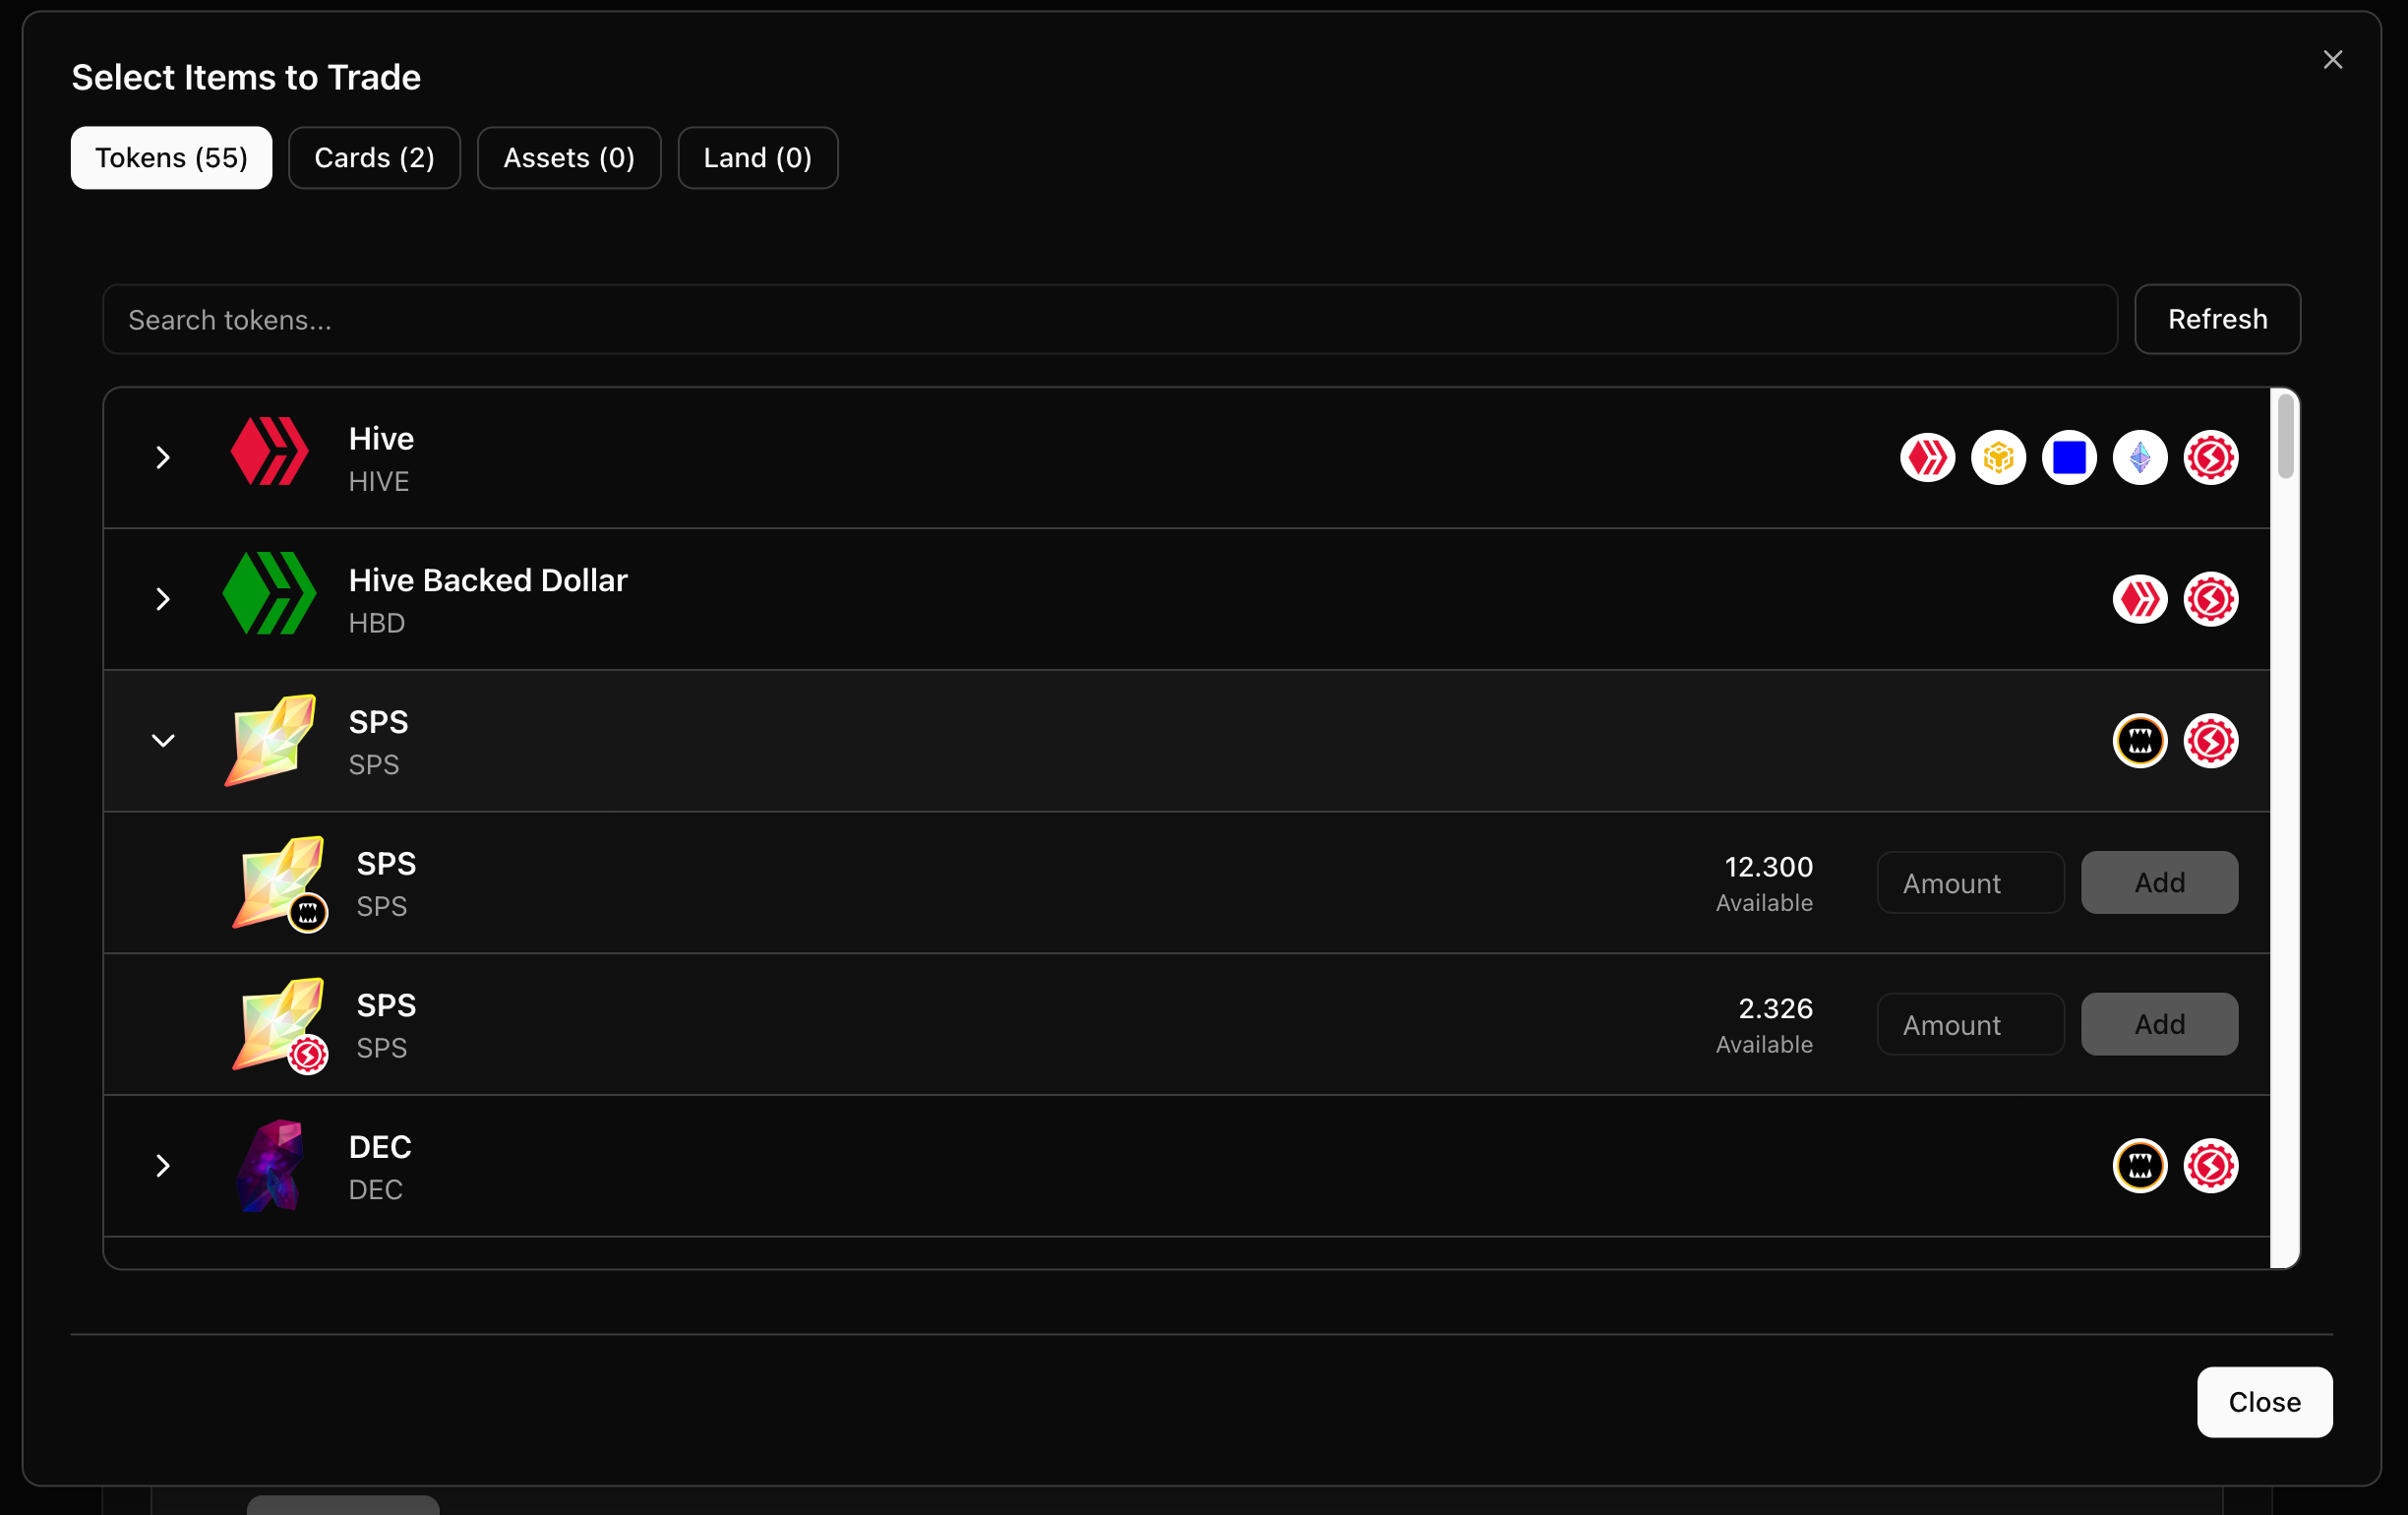Collapse the SPS token group
Viewport: 2408px width, 1515px height.
[x=163, y=741]
